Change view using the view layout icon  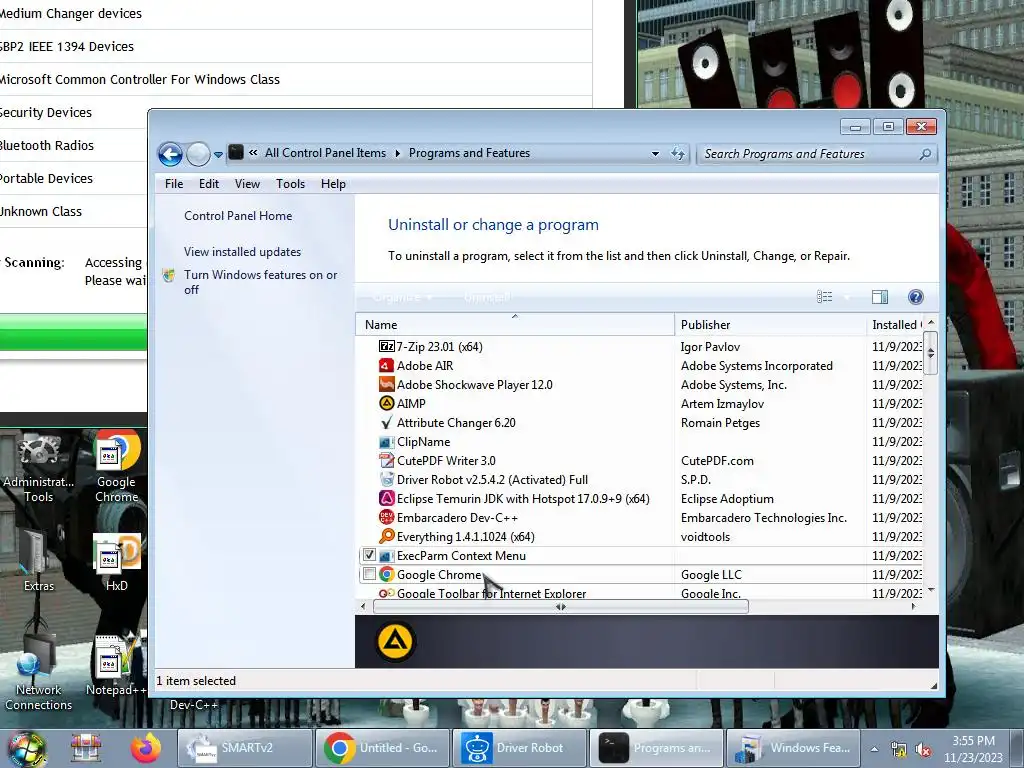(824, 297)
